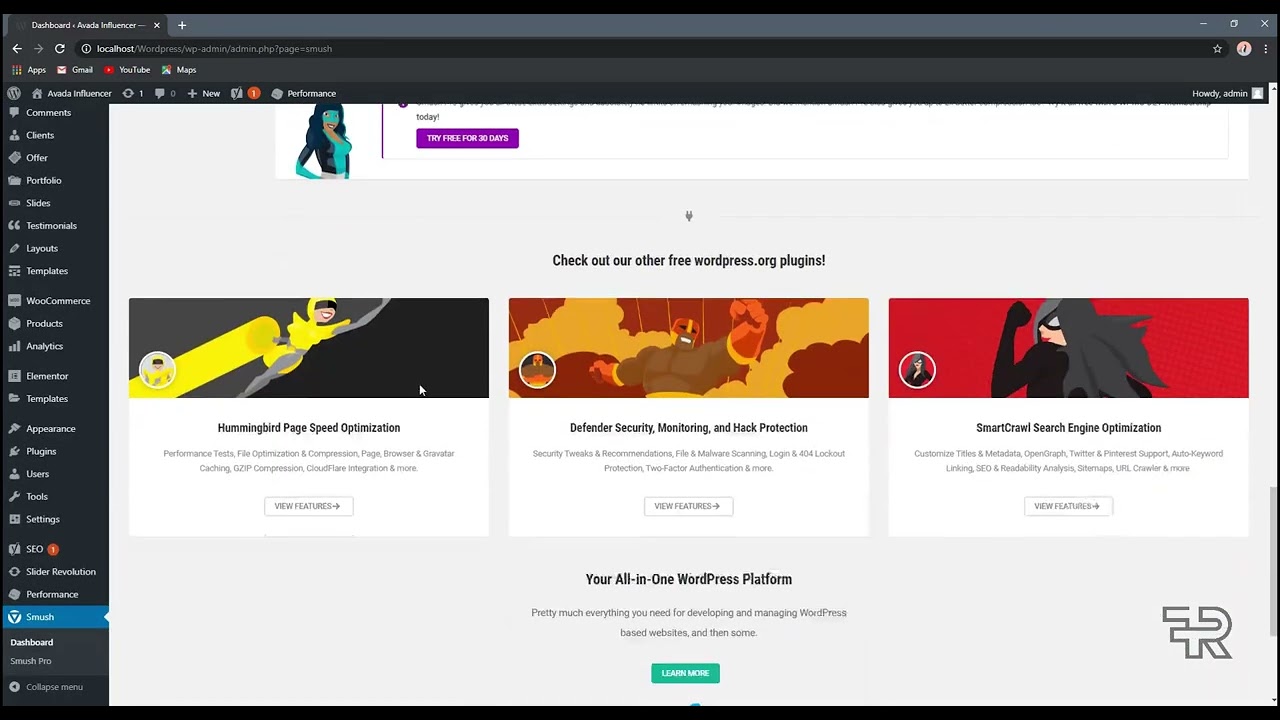Click the SmartCrawl round avatar icon
Image resolution: width=1280 pixels, height=720 pixels.
click(917, 370)
